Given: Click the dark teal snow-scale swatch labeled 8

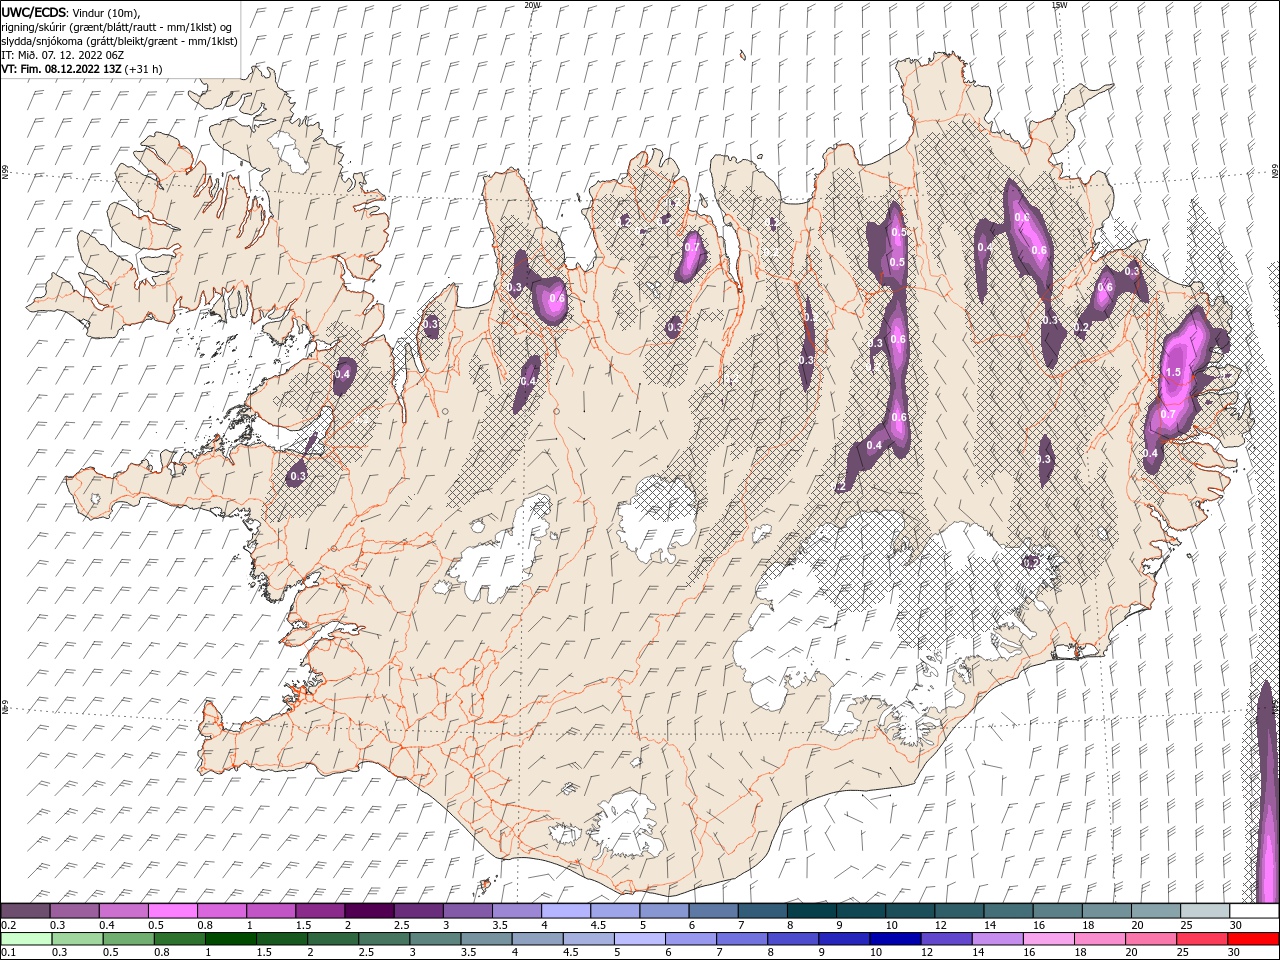Looking at the screenshot, I should pos(812,911).
